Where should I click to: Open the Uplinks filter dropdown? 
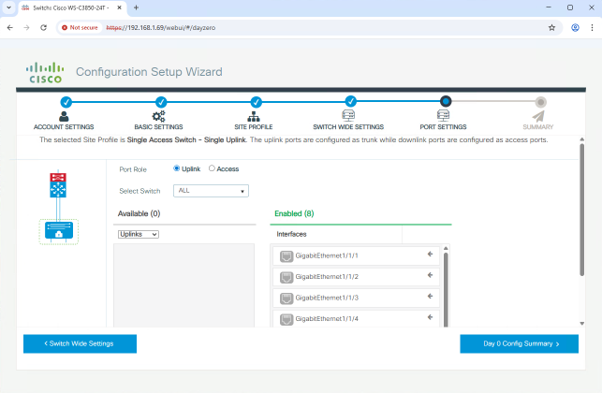[x=138, y=234]
